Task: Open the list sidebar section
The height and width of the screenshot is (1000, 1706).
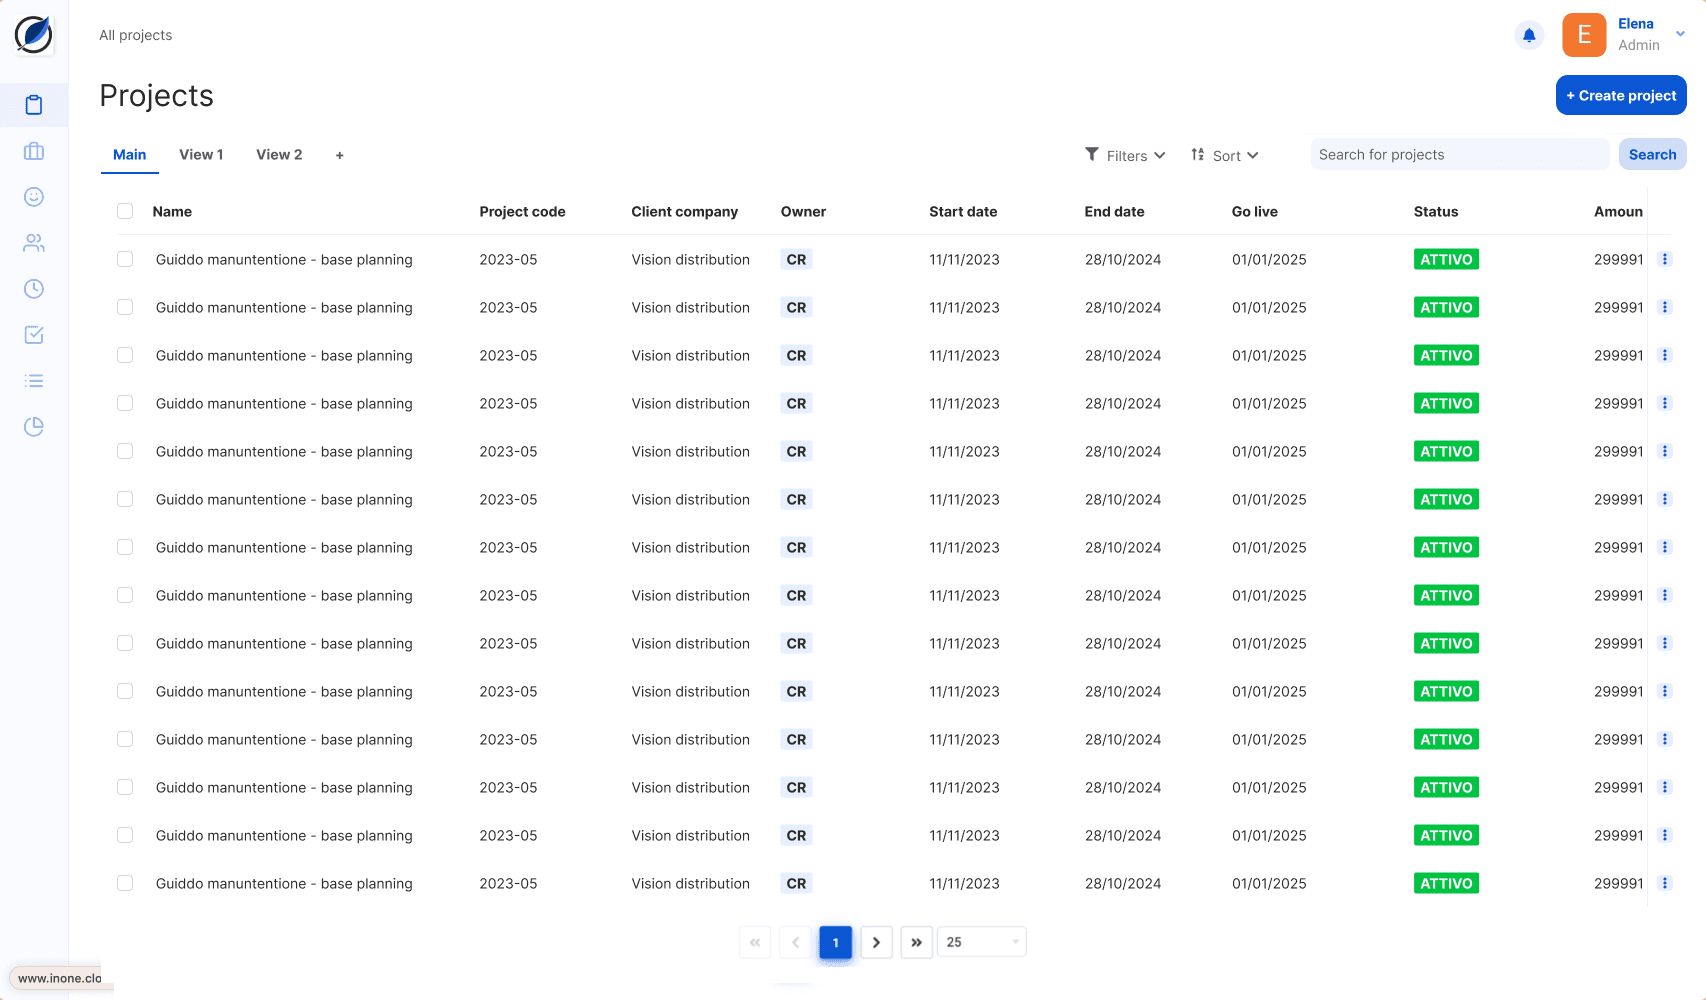Action: pos(34,381)
